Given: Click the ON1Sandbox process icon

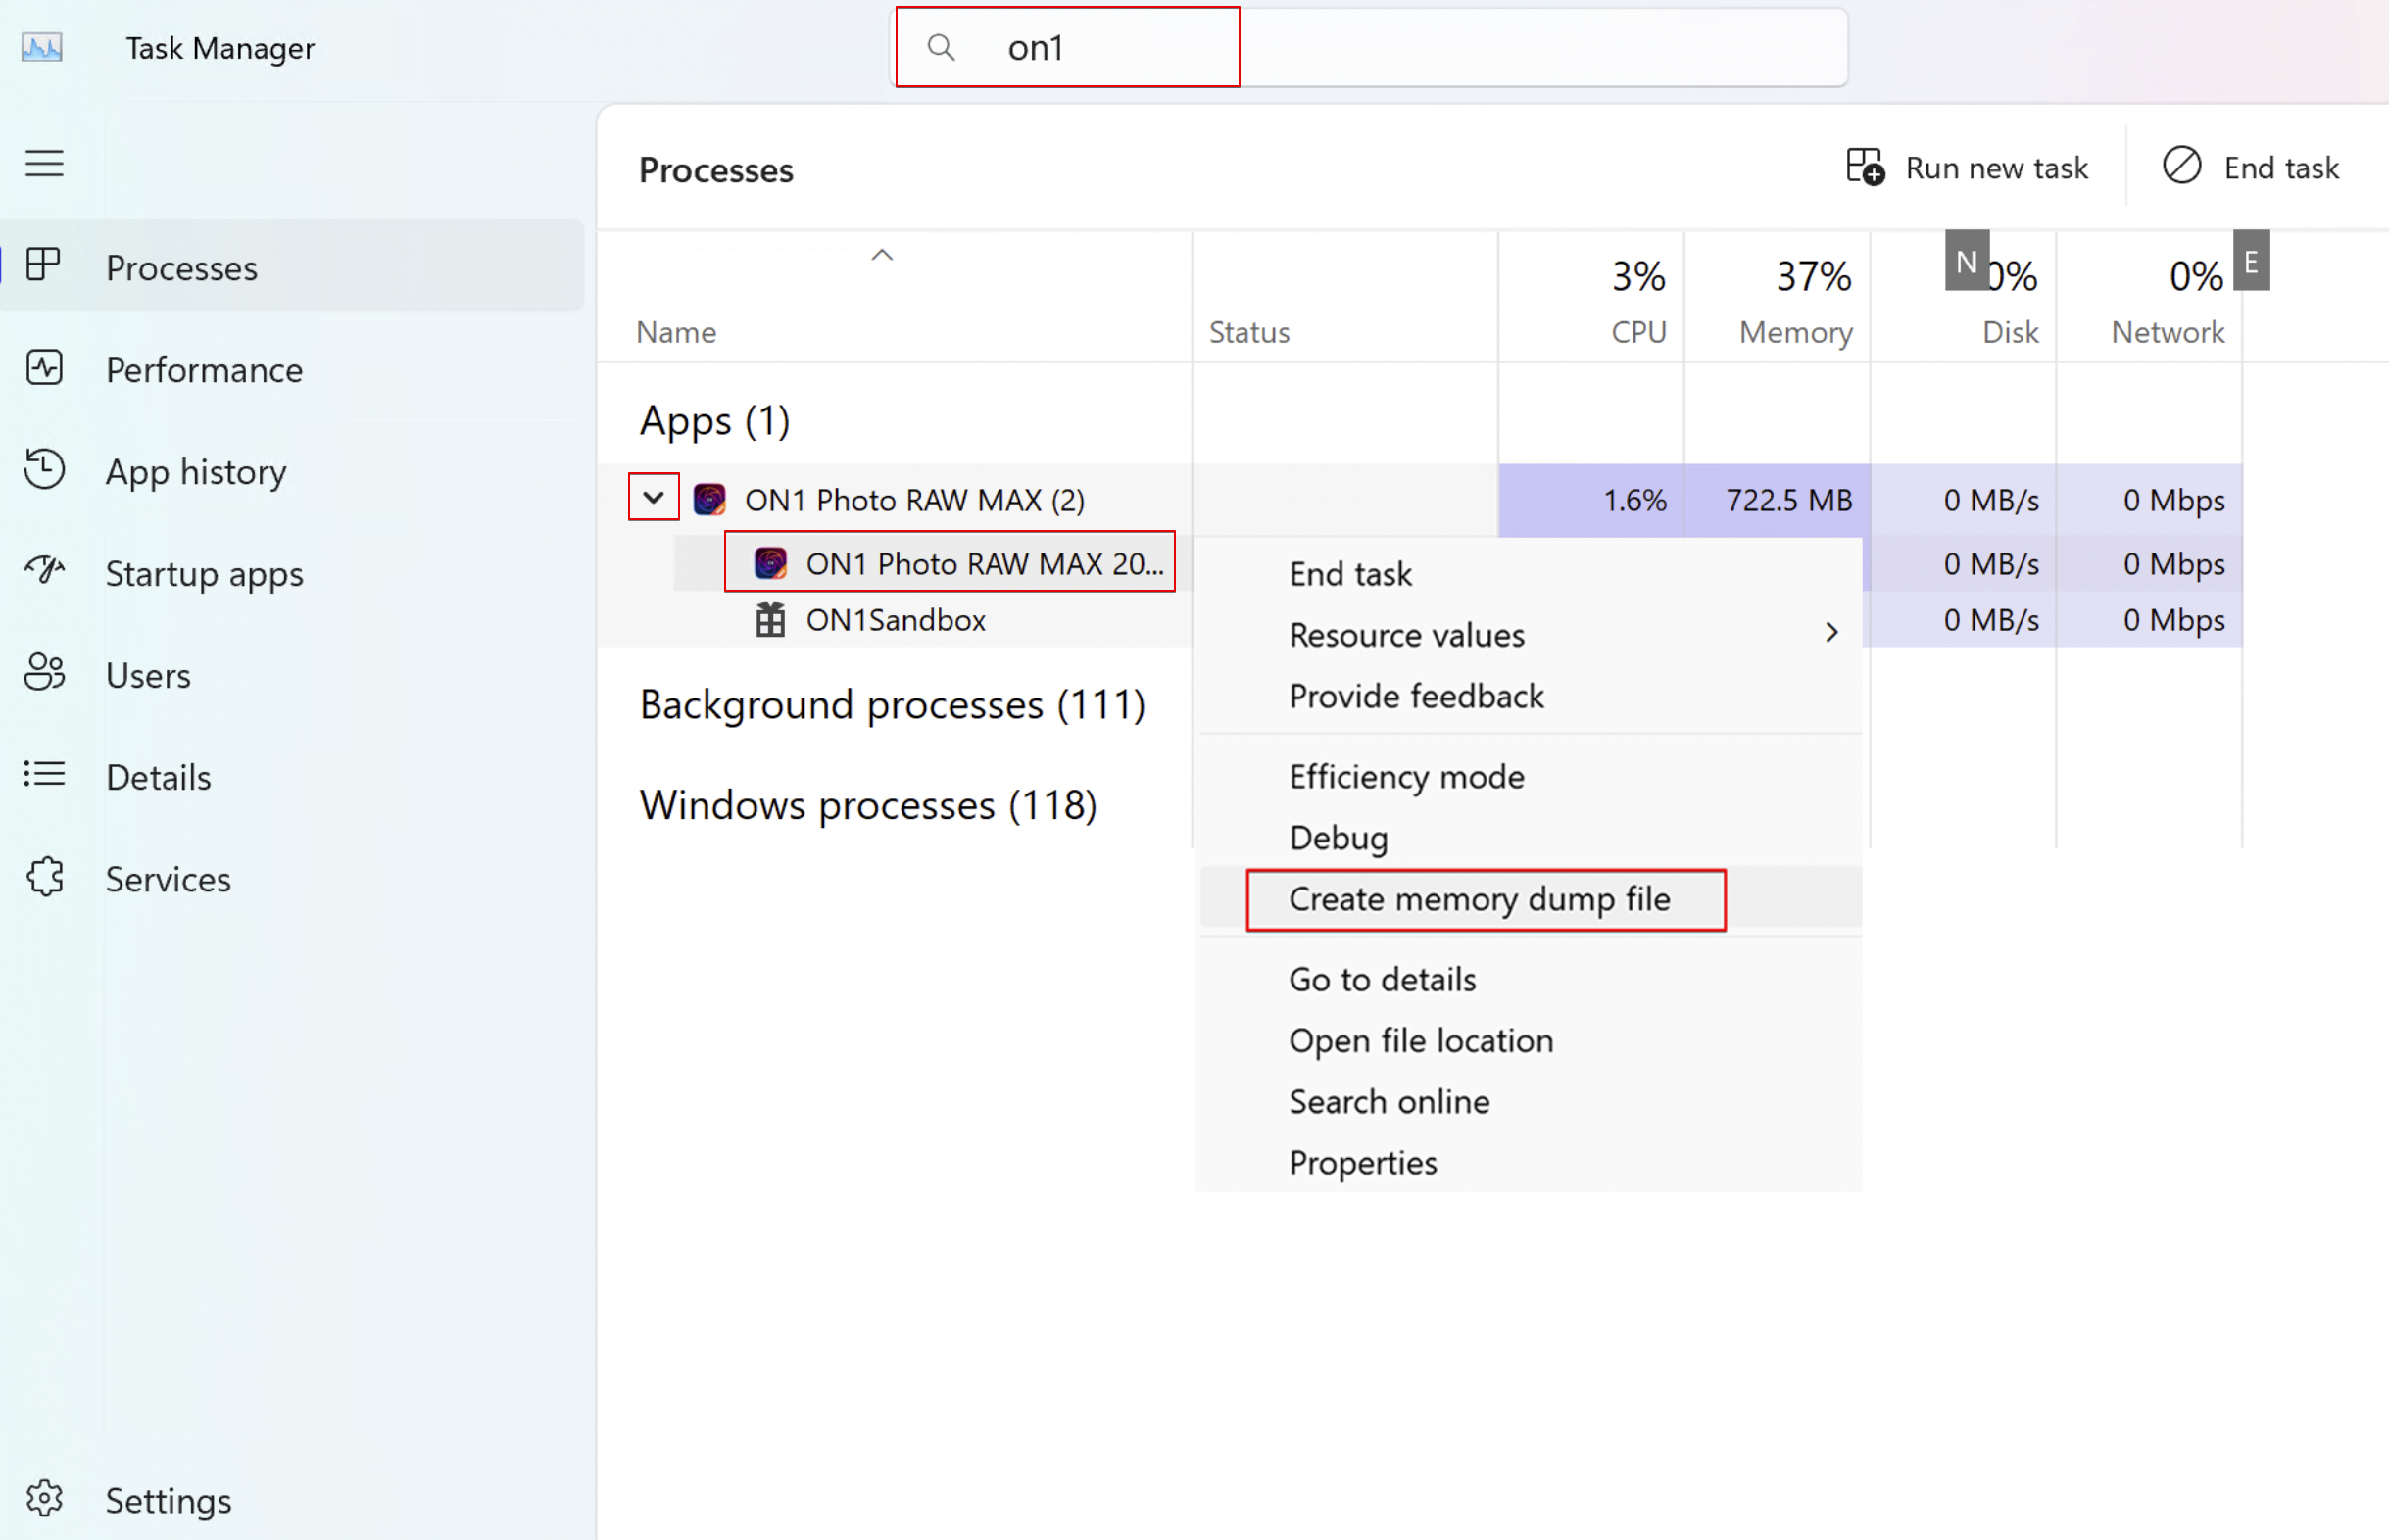Looking at the screenshot, I should [x=770, y=620].
